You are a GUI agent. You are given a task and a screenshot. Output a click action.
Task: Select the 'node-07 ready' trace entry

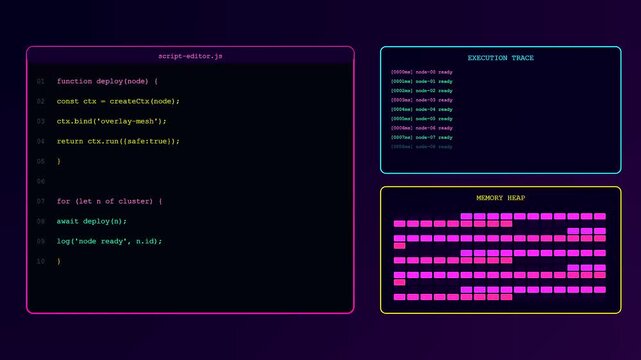[x=421, y=137]
